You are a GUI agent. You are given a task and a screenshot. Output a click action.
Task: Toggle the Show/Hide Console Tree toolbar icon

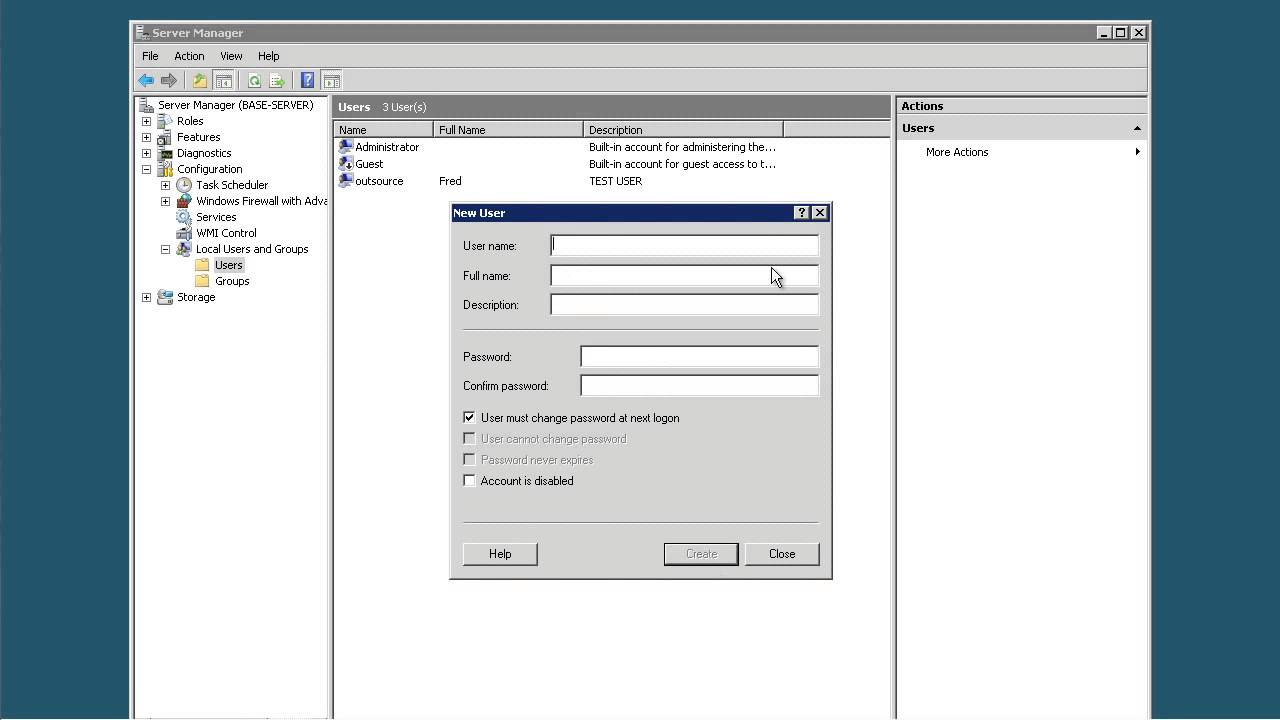pos(224,81)
